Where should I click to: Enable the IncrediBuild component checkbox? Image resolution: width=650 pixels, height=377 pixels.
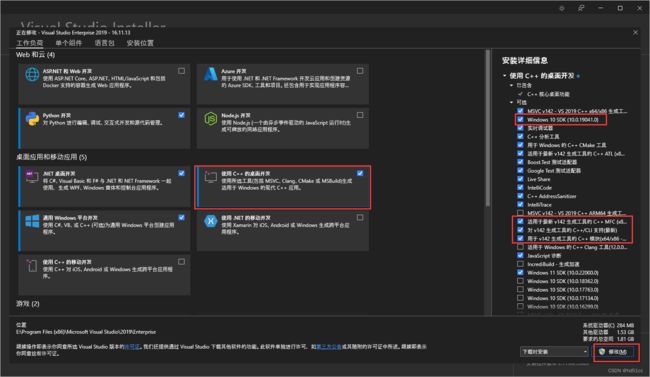click(520, 264)
